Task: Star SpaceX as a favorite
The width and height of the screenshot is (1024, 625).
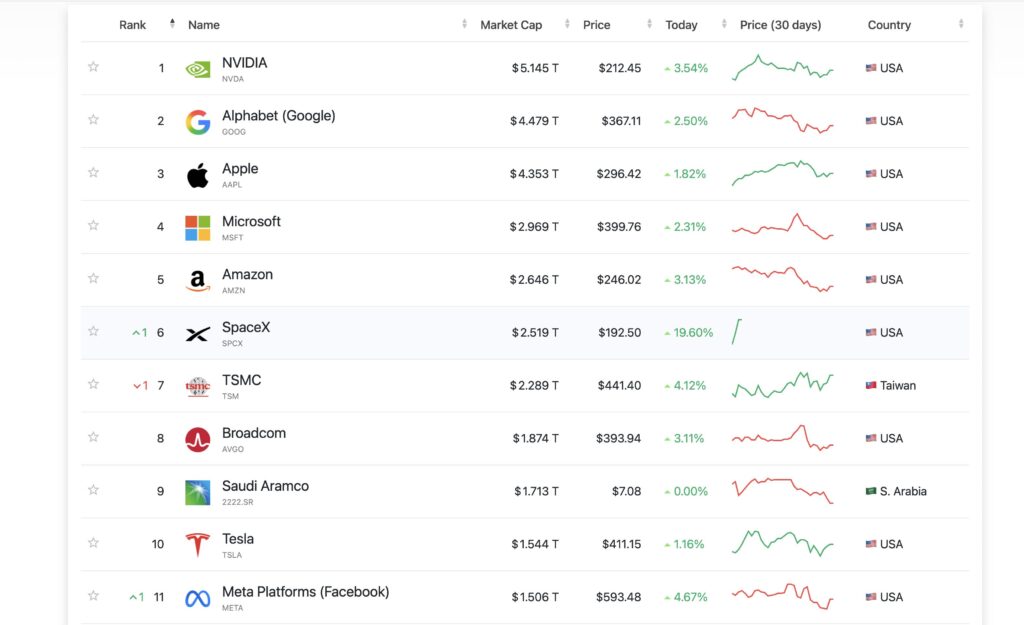Action: pyautogui.click(x=93, y=331)
